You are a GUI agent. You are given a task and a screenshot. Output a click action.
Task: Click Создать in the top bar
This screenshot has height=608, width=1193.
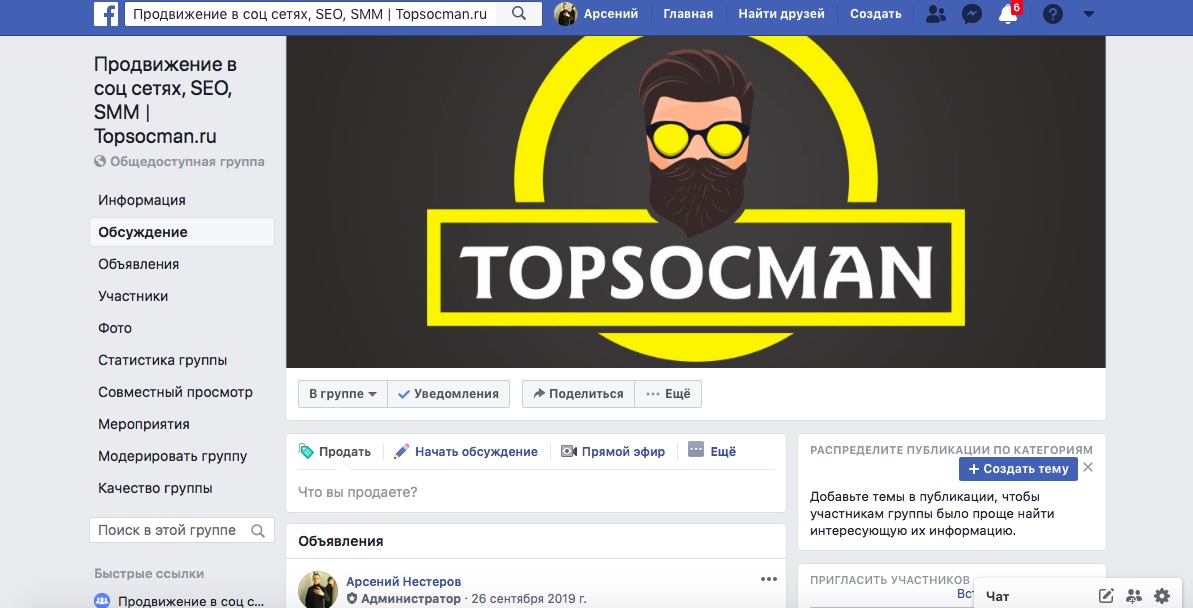tap(876, 14)
